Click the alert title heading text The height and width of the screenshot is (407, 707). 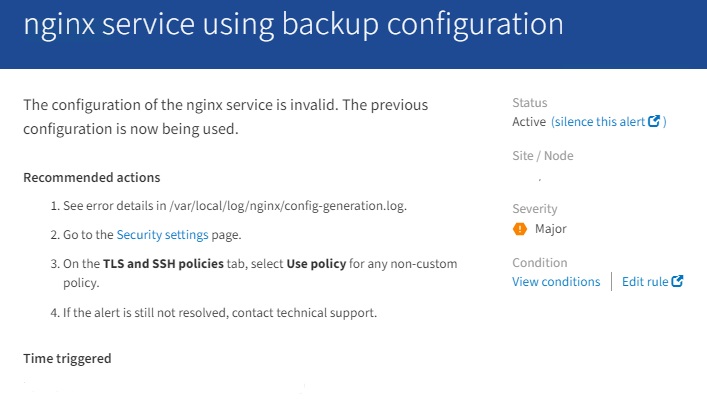[293, 24]
